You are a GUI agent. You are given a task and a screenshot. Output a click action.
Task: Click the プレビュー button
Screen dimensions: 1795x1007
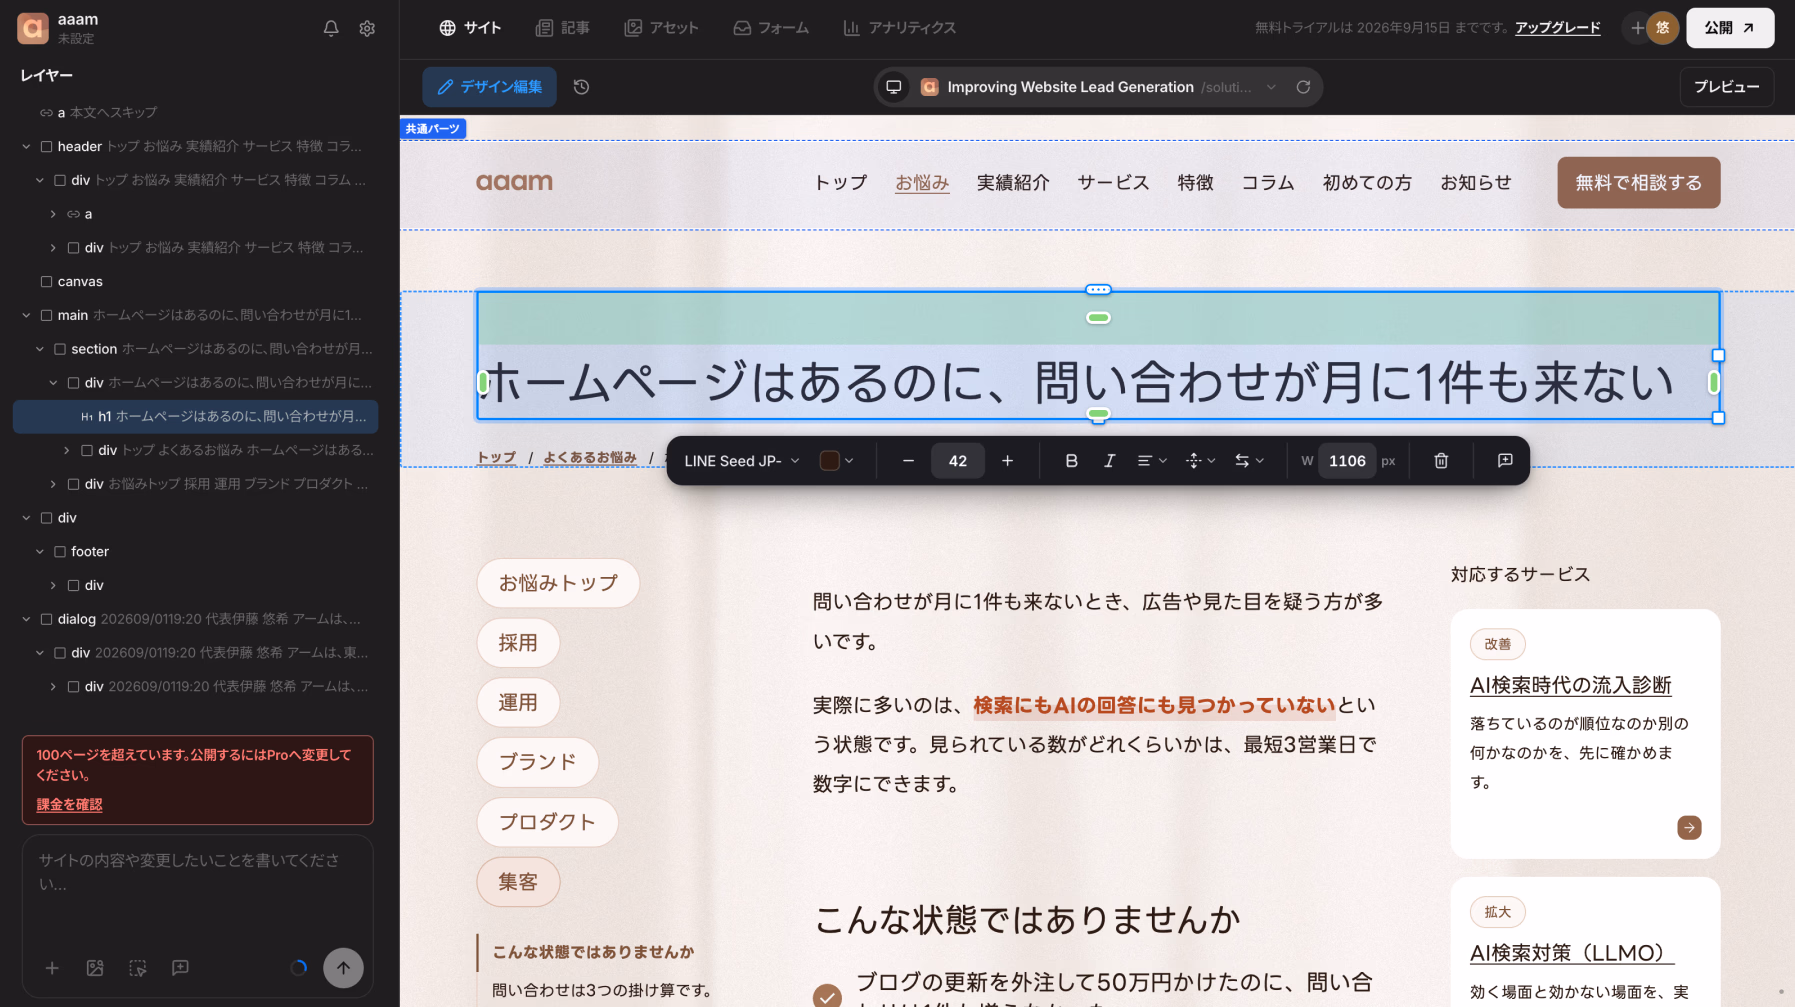tap(1727, 87)
